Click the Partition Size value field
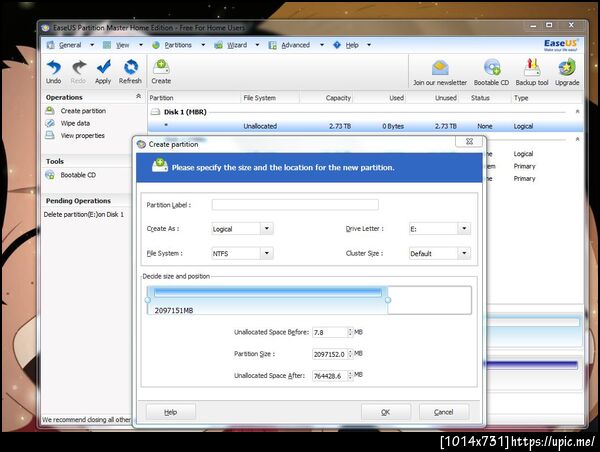The width and height of the screenshot is (600, 452). (330, 354)
